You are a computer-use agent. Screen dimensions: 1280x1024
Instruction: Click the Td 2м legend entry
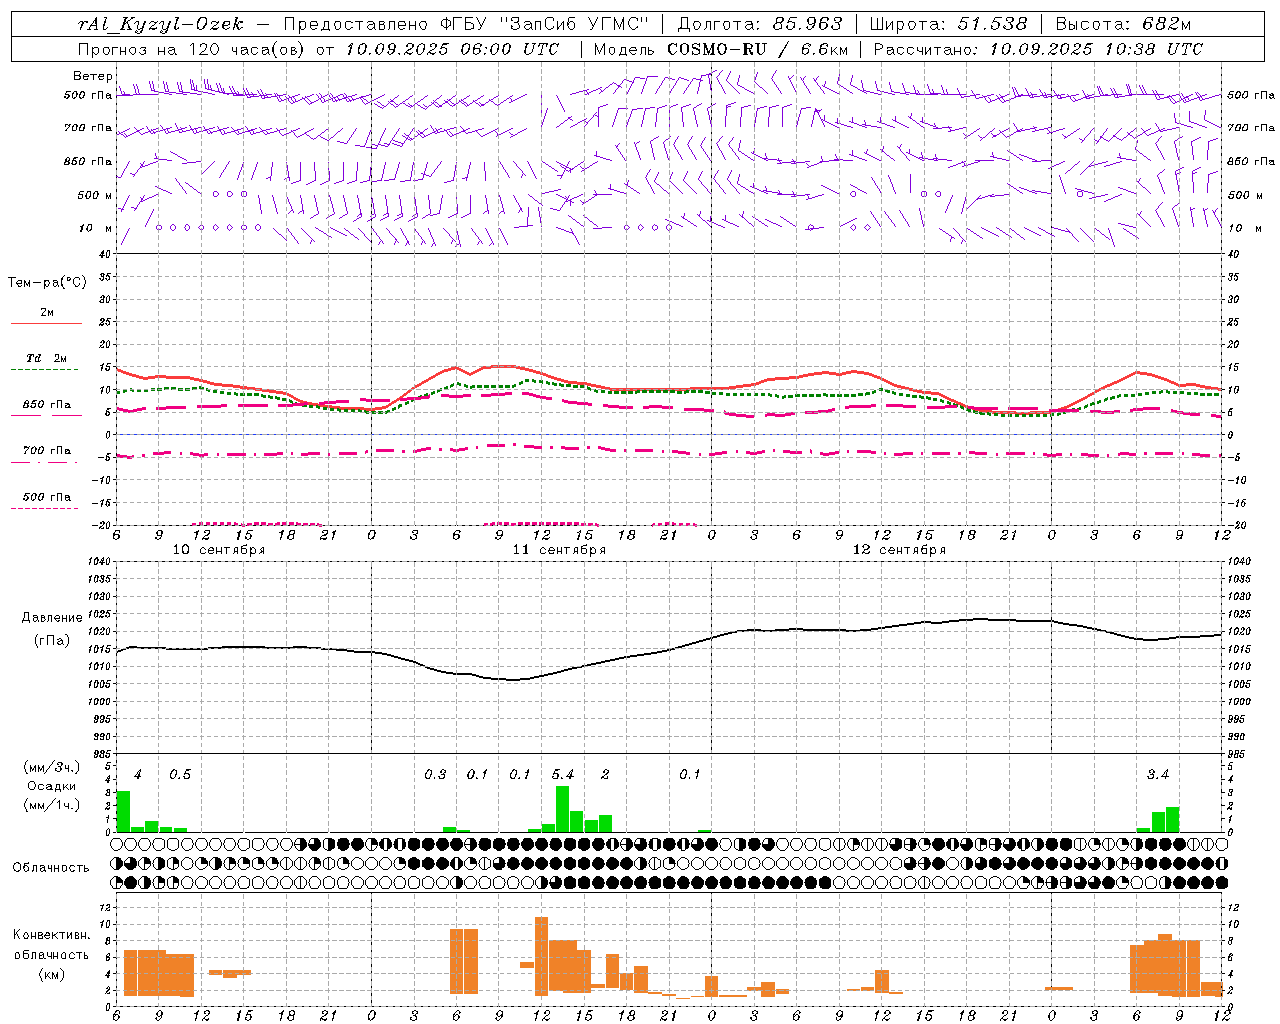click(46, 358)
